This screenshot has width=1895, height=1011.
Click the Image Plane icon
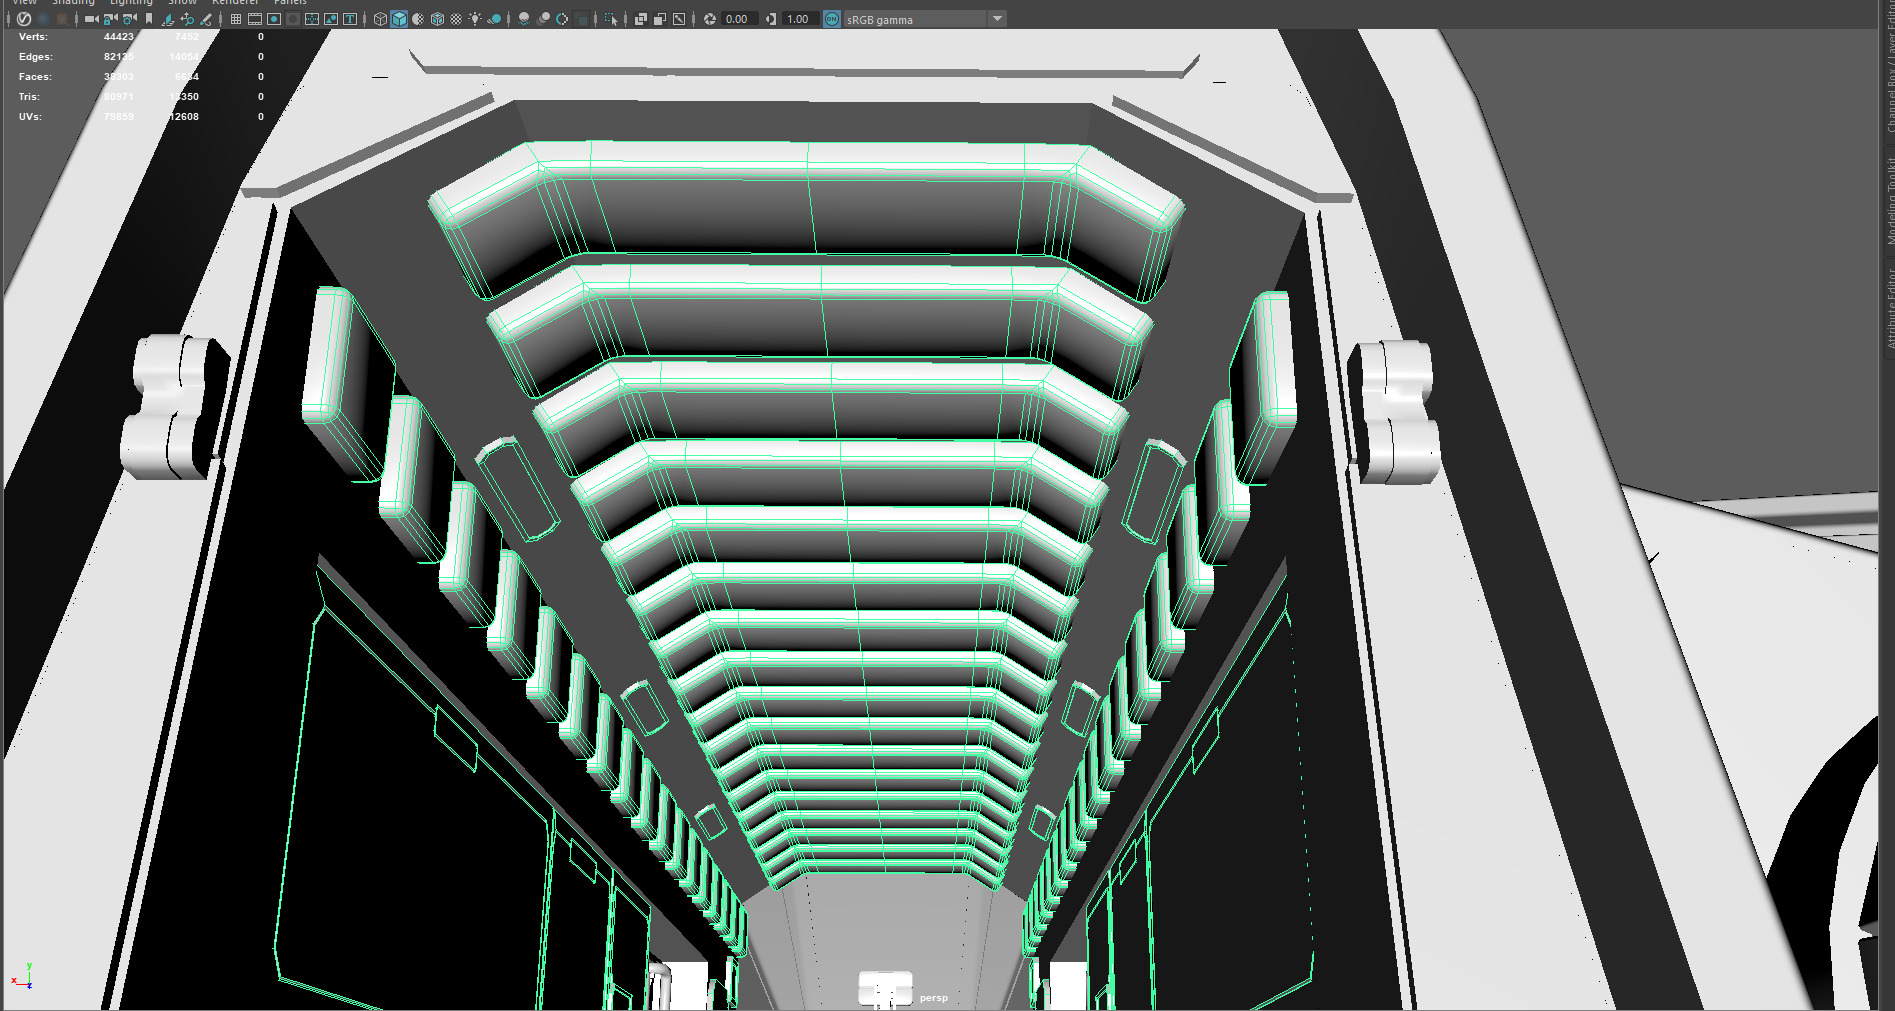pos(168,19)
